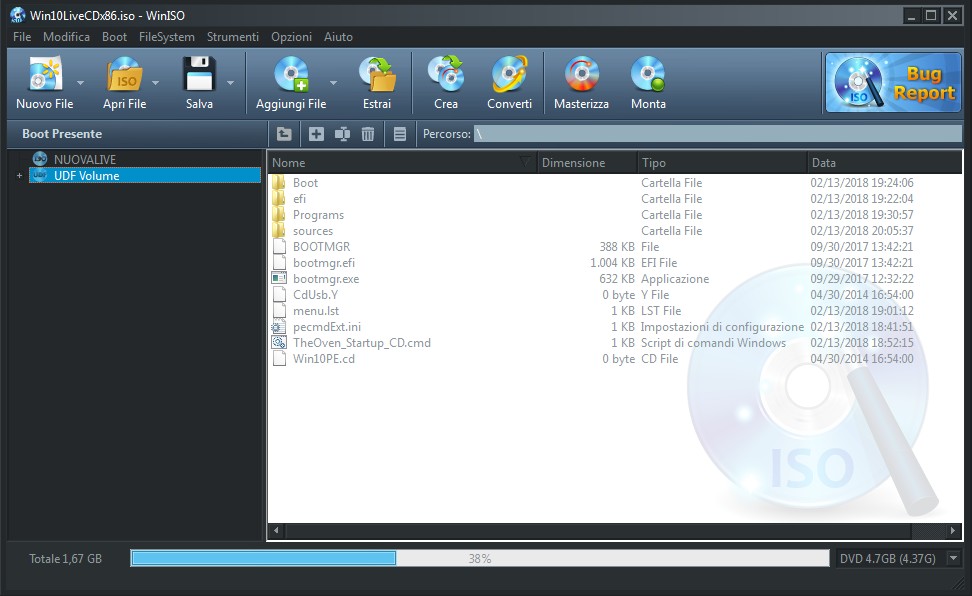Select the Win10PE.cd file
Image resolution: width=972 pixels, height=596 pixels.
[324, 359]
